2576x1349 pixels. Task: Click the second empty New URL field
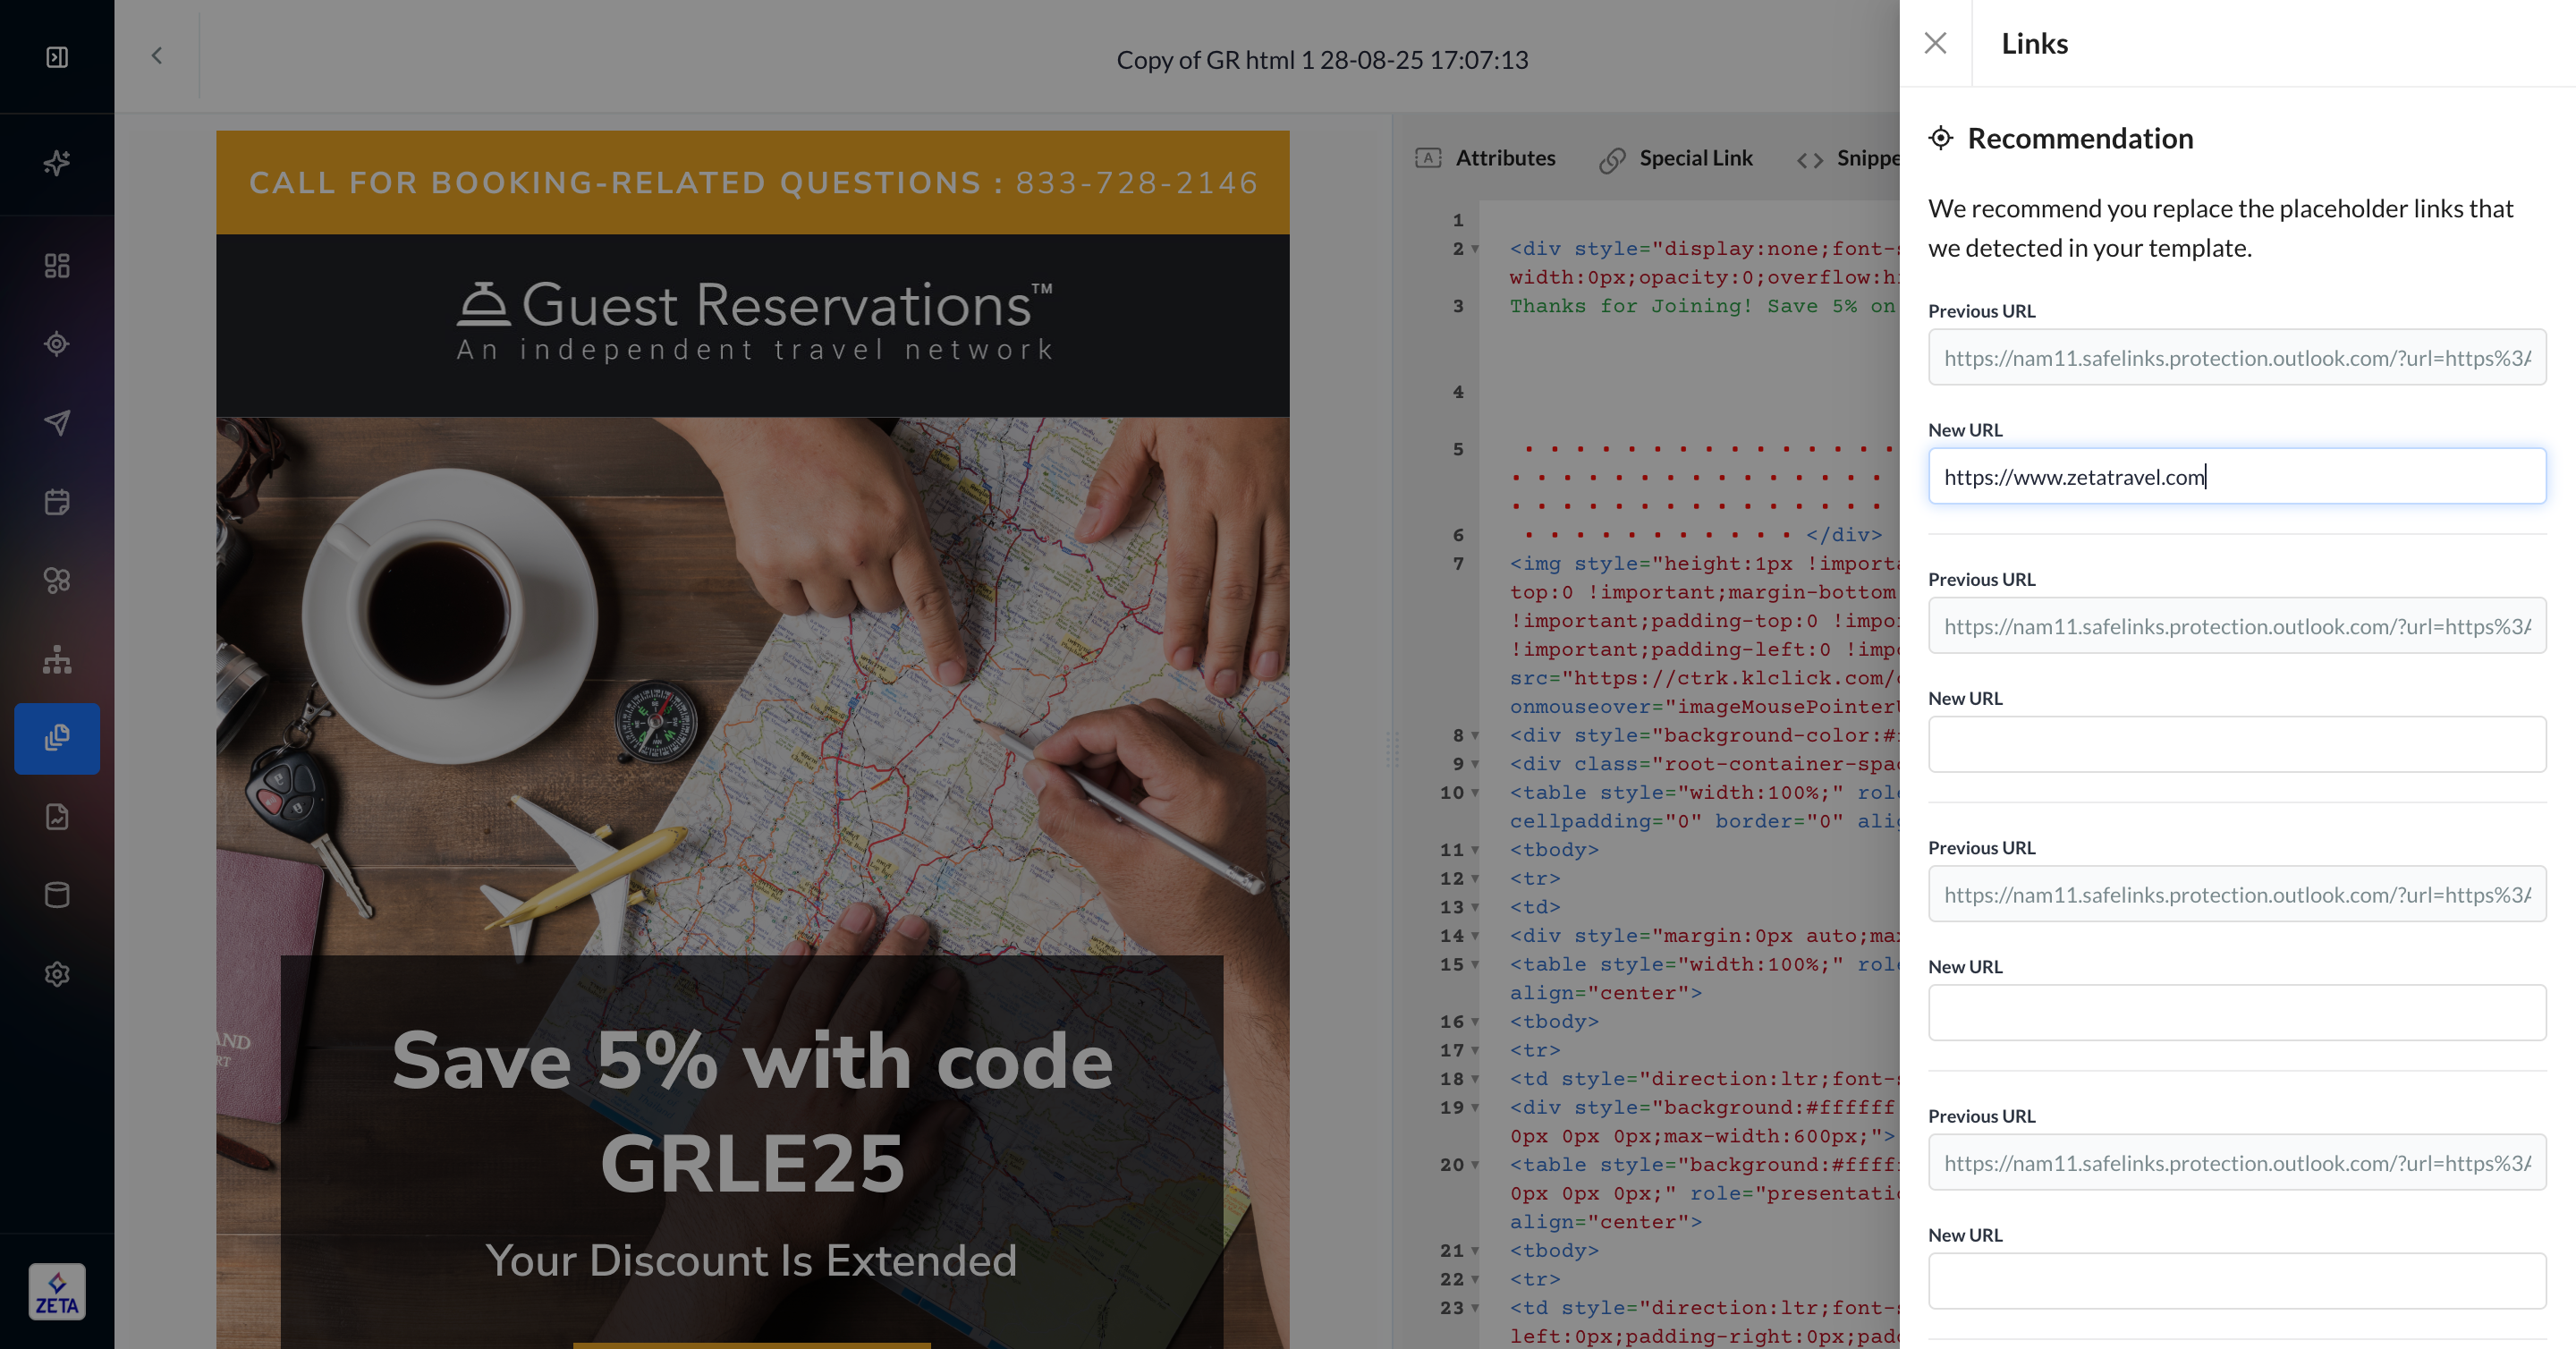pos(2236,1012)
